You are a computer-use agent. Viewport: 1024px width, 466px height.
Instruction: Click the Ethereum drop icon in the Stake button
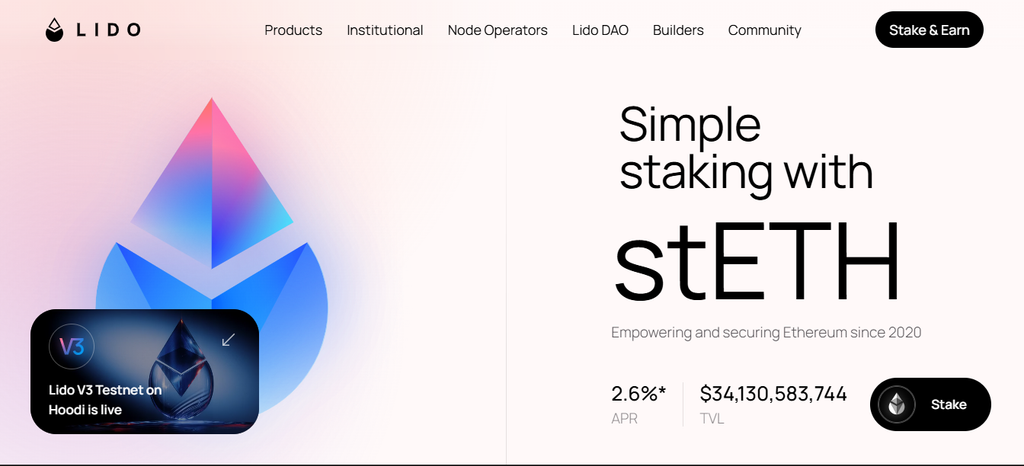point(897,405)
